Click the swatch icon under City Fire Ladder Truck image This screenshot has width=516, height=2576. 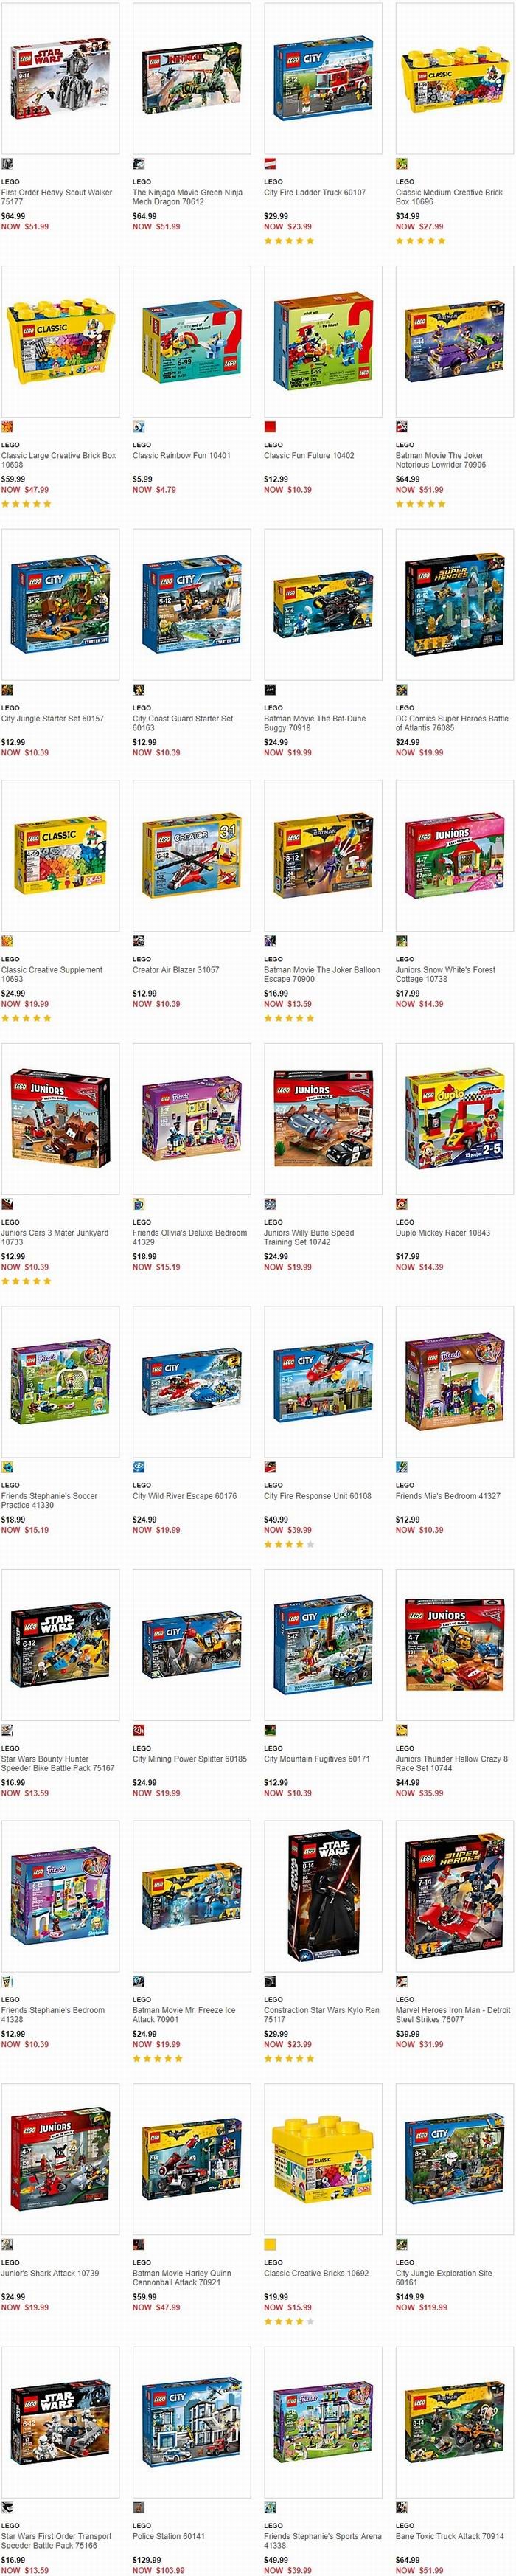tap(270, 163)
